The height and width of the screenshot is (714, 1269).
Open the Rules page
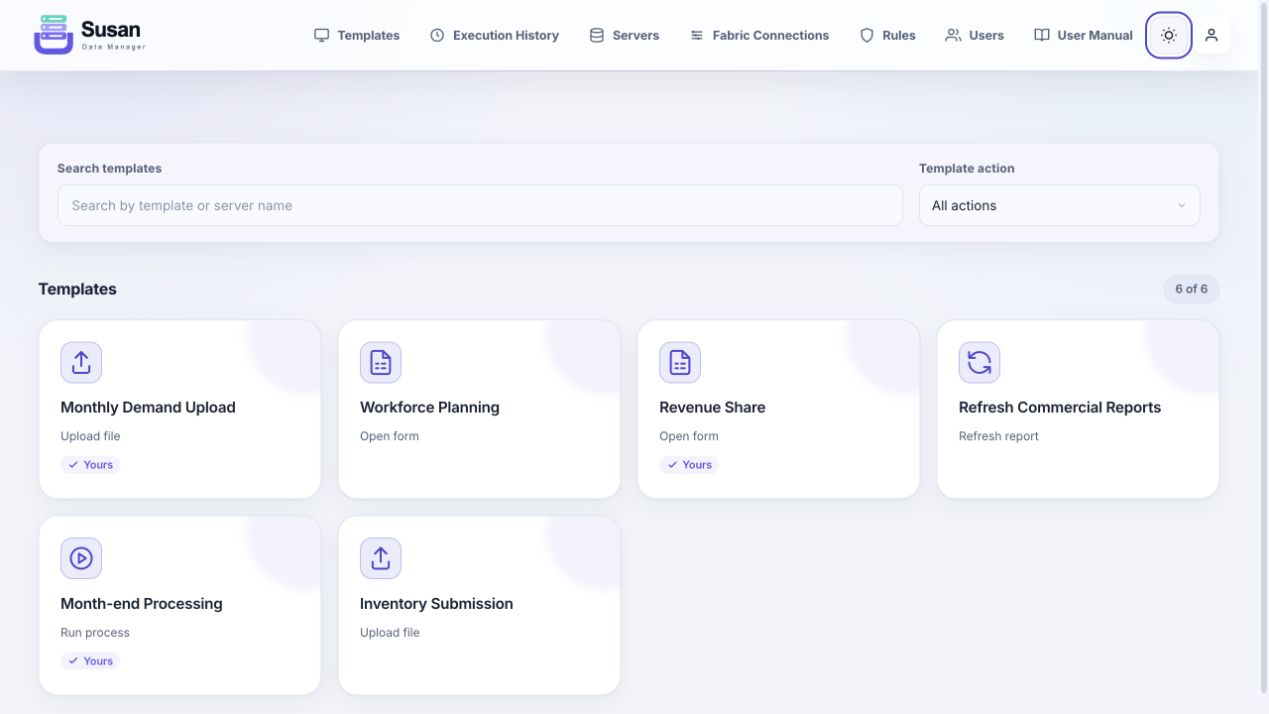coord(888,35)
